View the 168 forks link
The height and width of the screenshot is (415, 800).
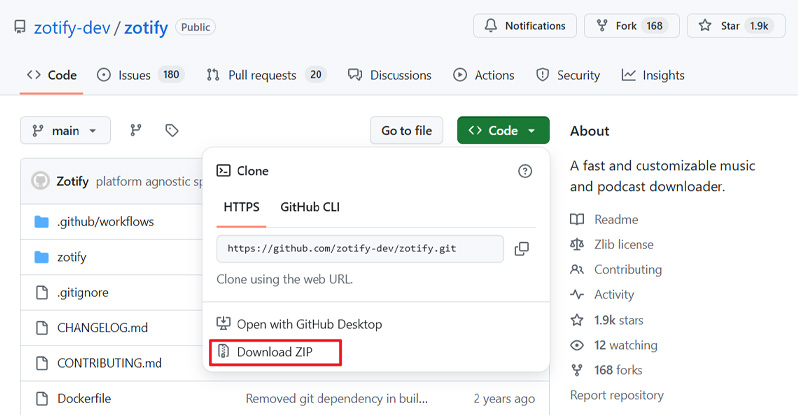click(x=618, y=370)
